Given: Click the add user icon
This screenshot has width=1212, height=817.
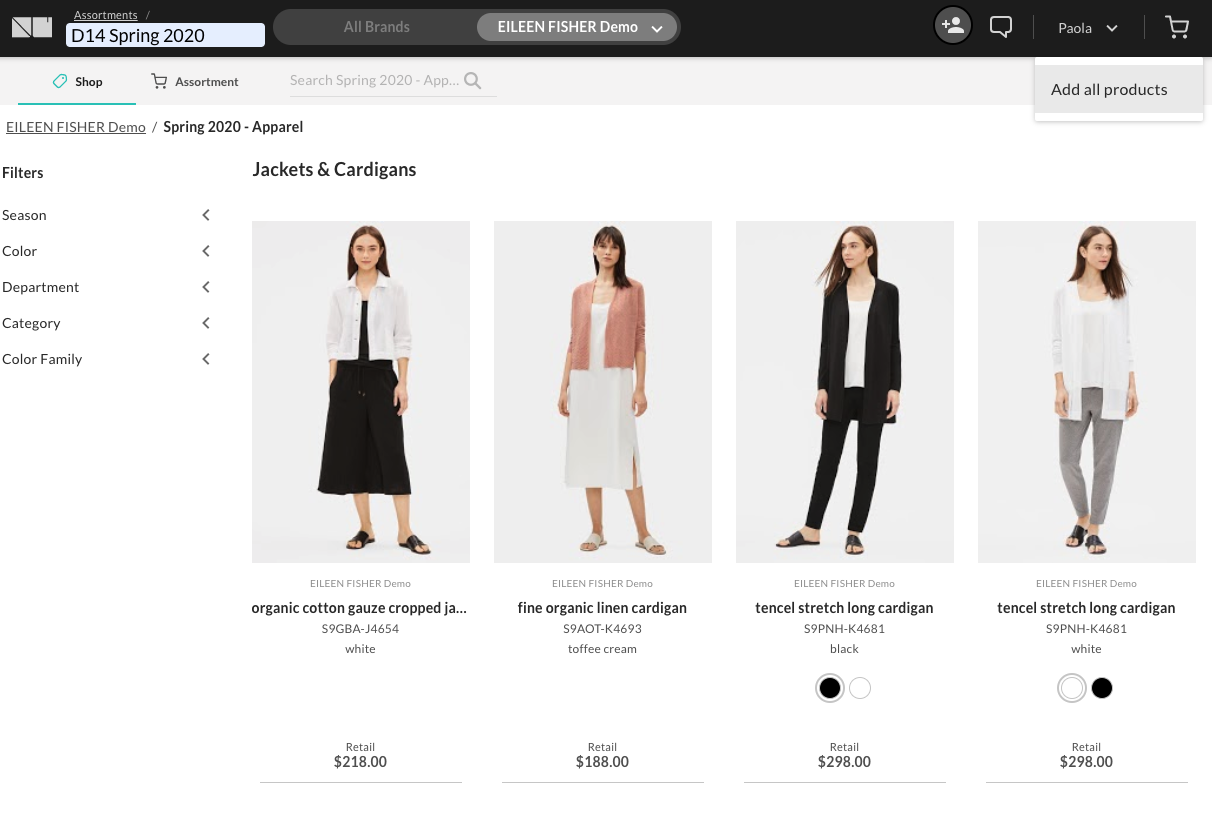Looking at the screenshot, I should click(x=952, y=27).
